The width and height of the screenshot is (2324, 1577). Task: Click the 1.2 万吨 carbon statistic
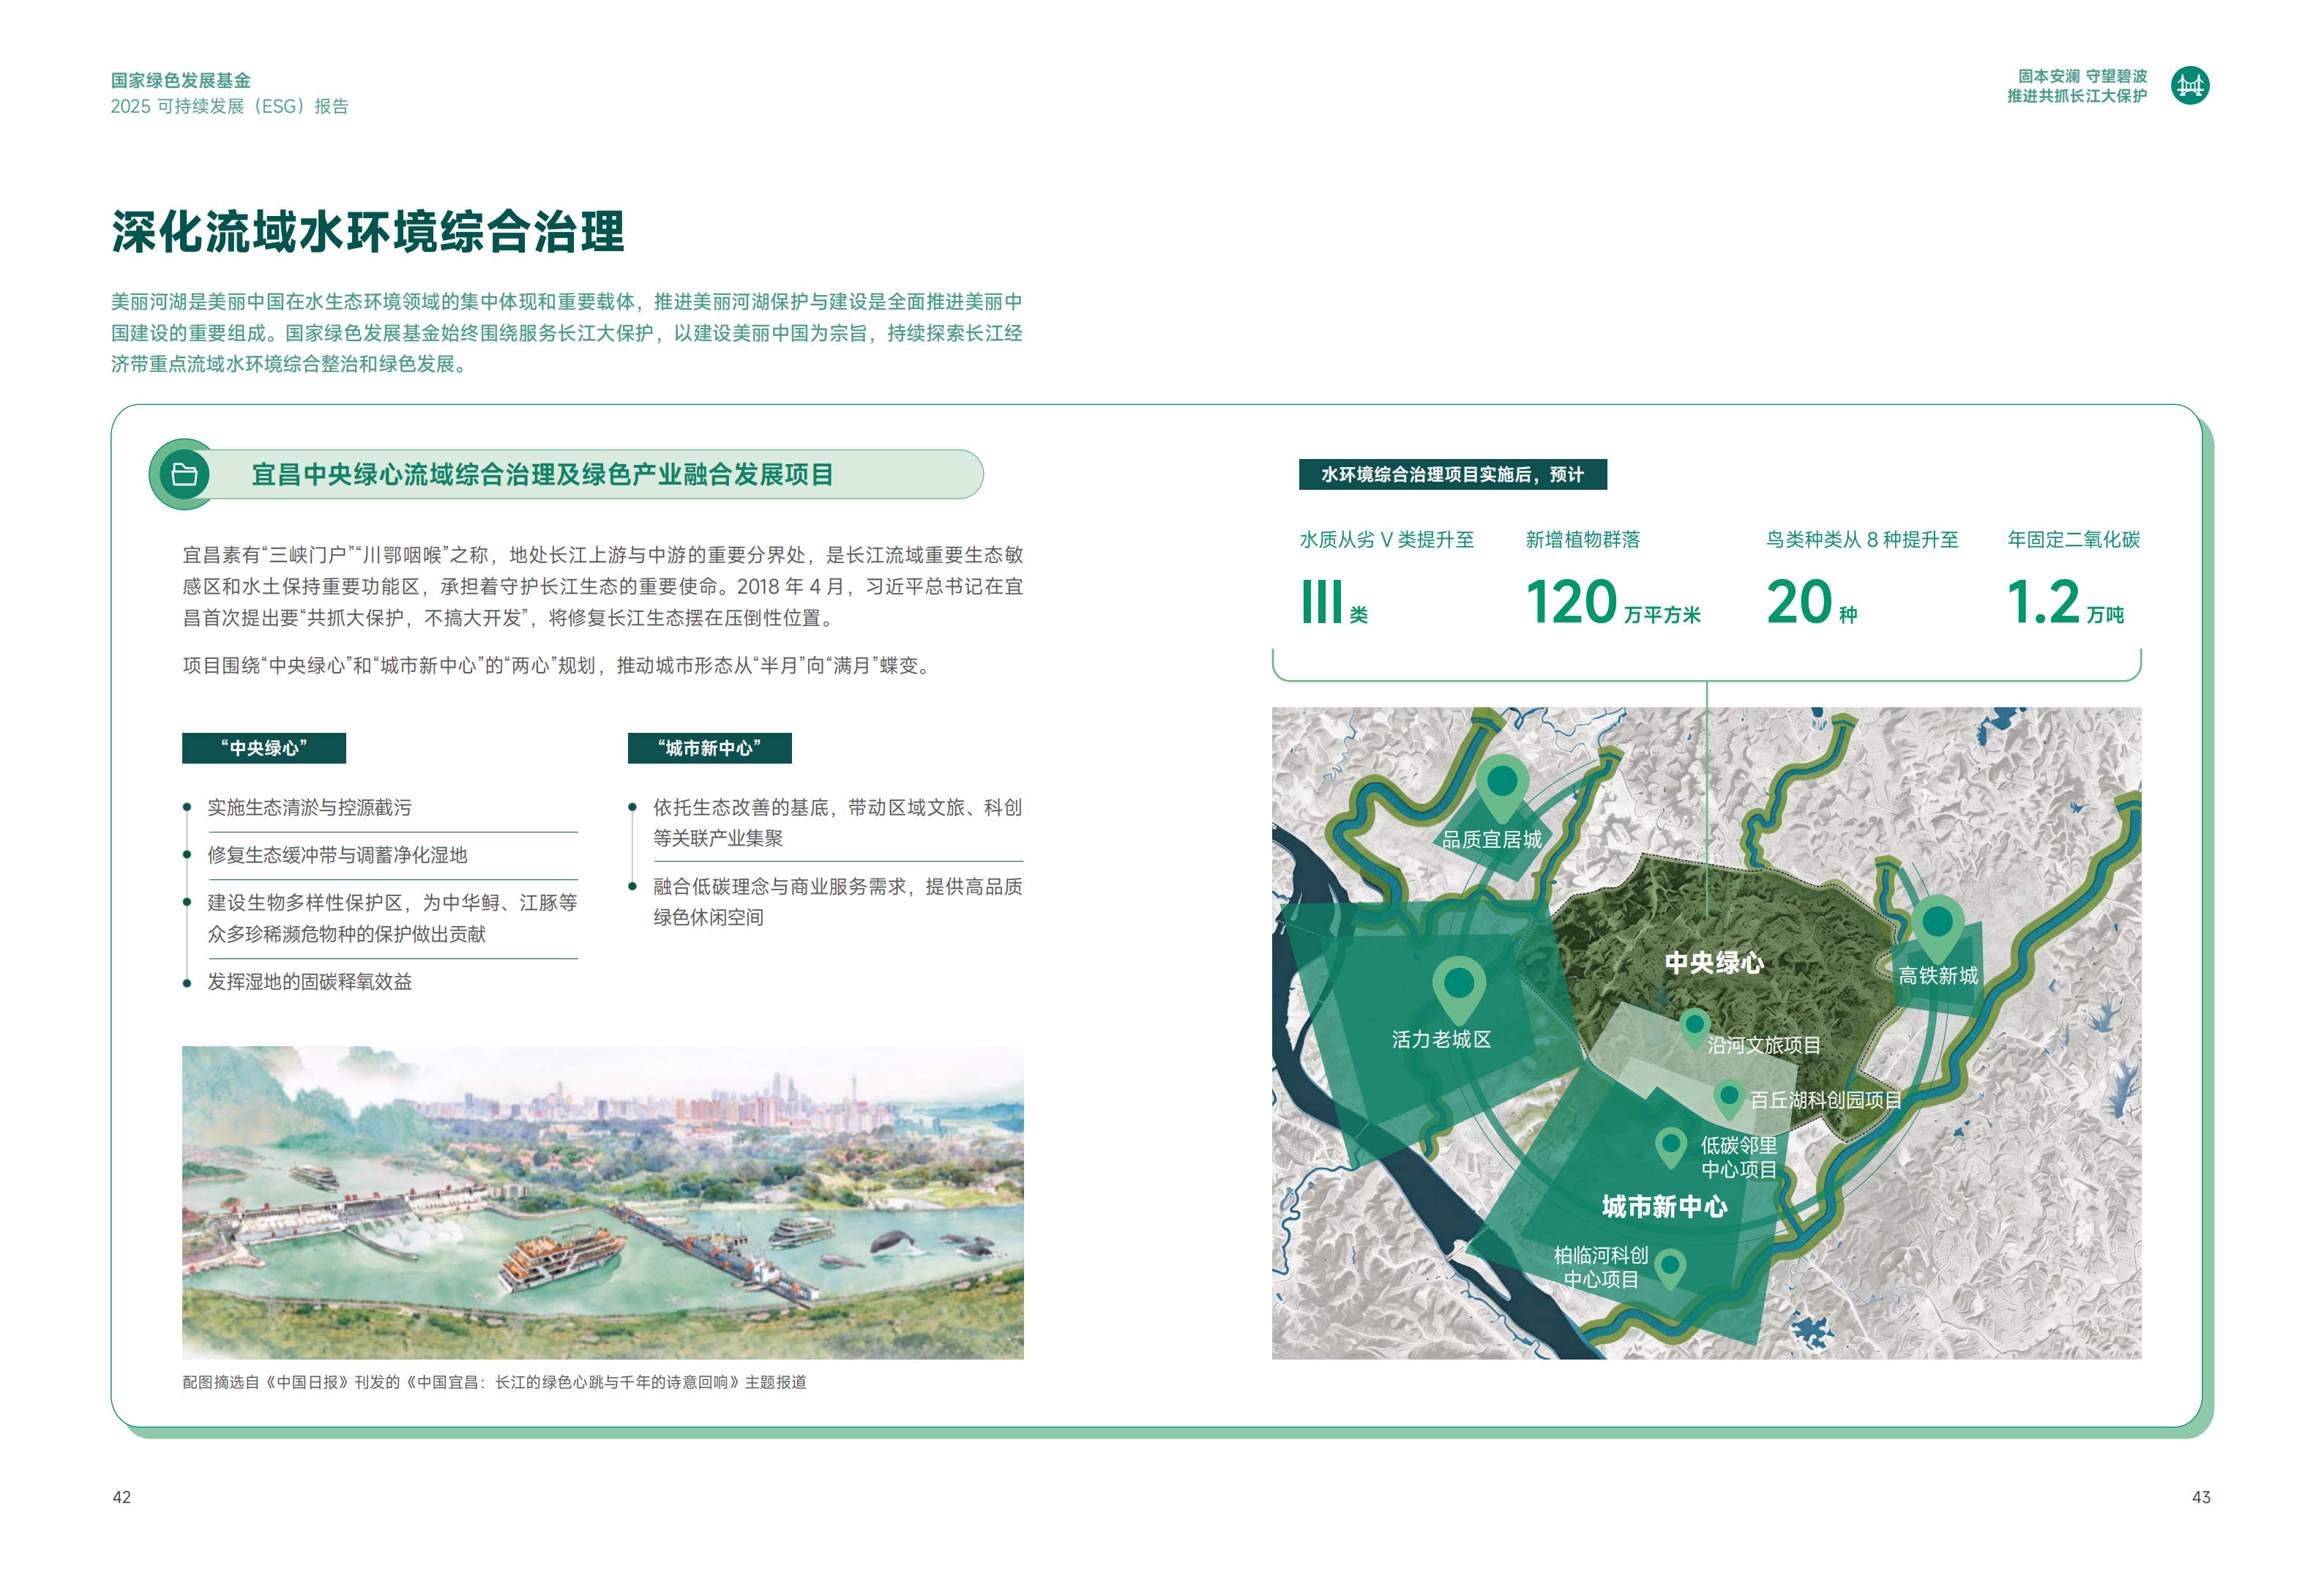tap(2065, 603)
